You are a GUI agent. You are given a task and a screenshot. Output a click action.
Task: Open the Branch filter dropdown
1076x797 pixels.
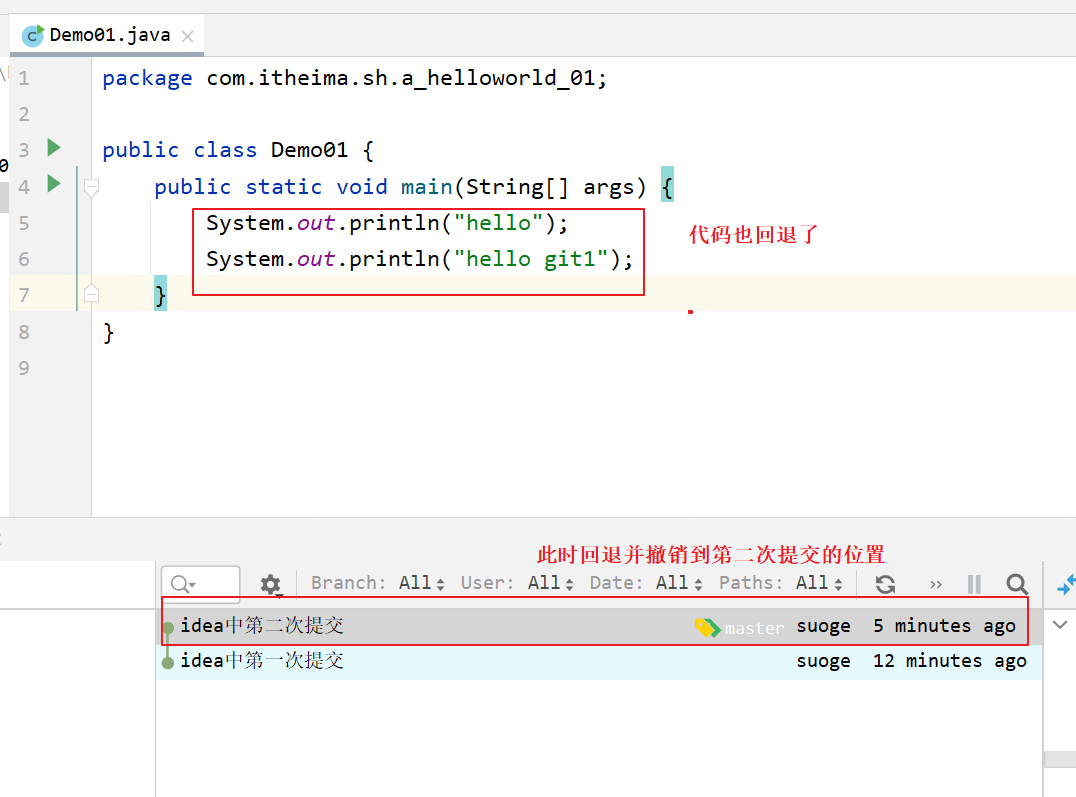372,583
